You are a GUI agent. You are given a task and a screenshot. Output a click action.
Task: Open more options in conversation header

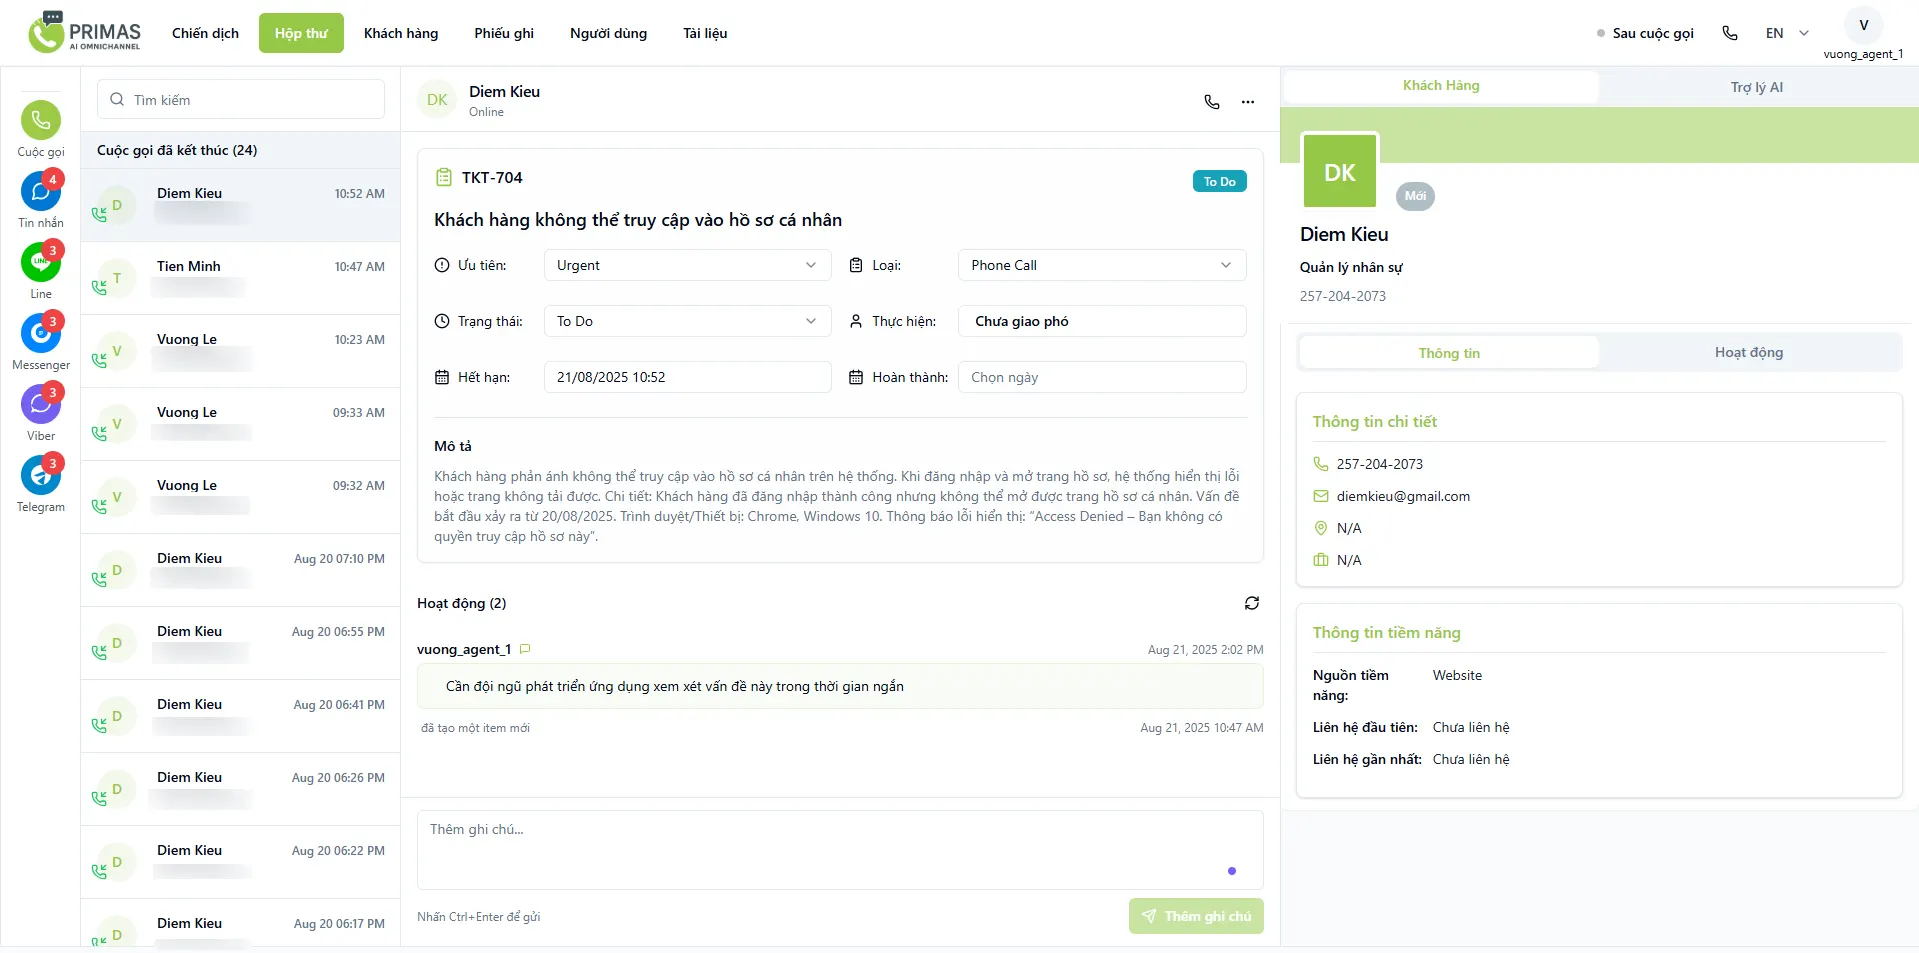tap(1248, 102)
